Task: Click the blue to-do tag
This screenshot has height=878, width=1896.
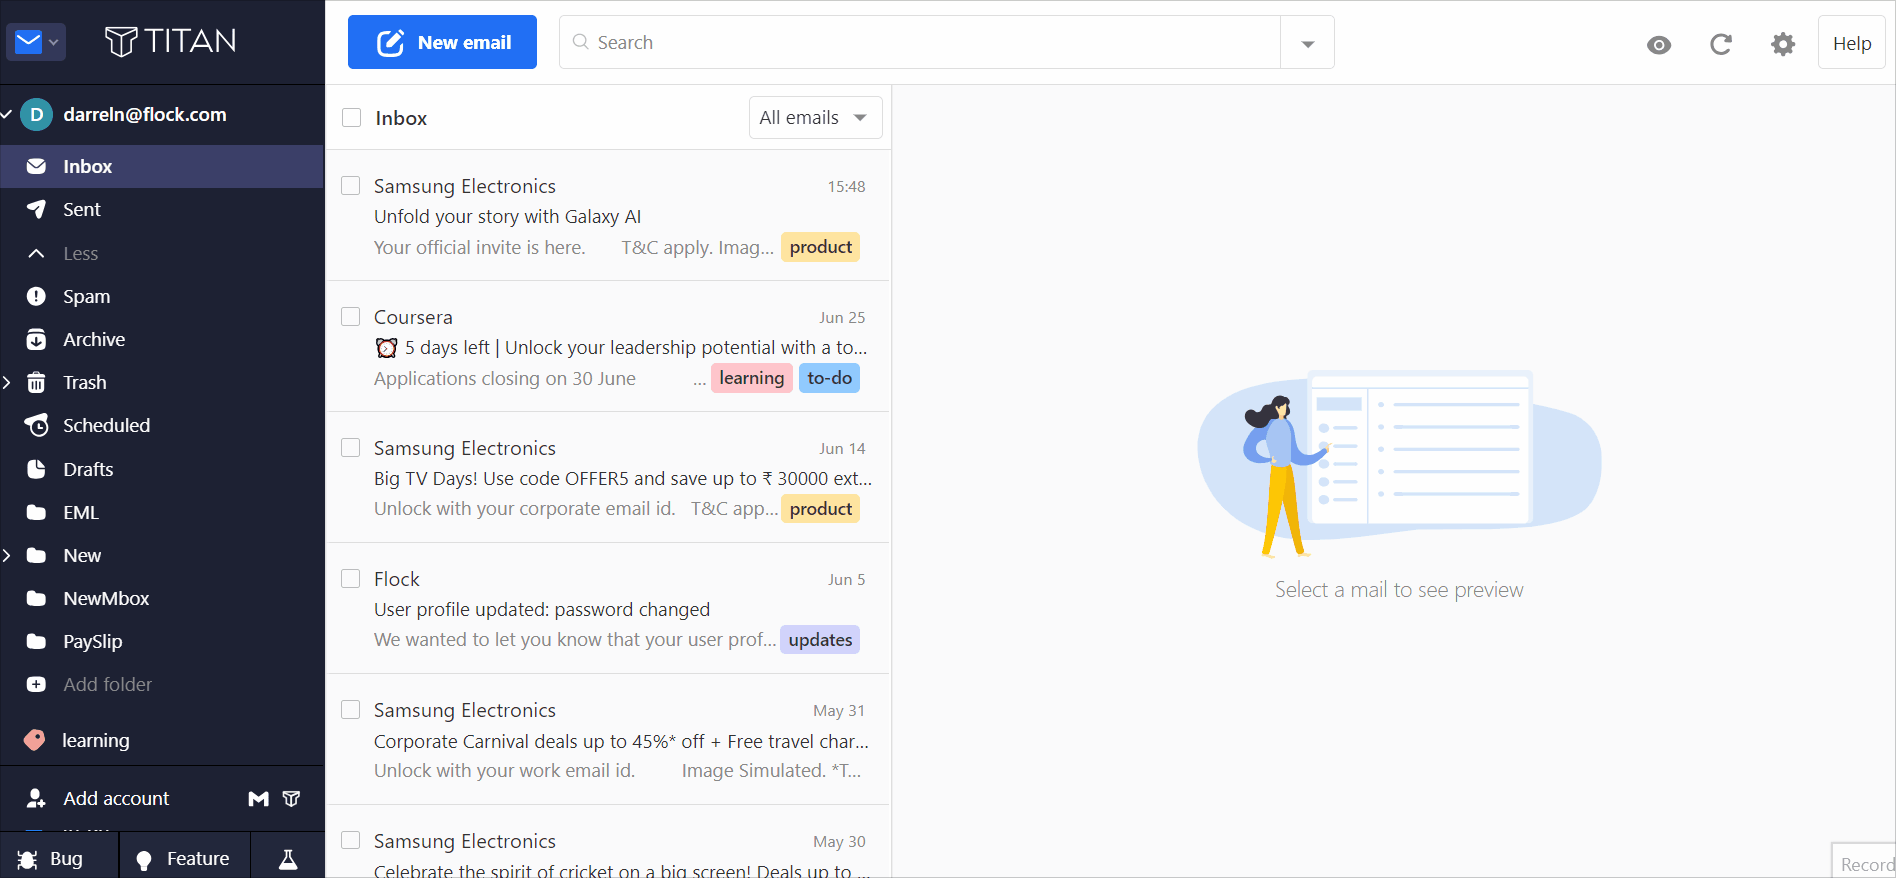Action: coord(830,378)
